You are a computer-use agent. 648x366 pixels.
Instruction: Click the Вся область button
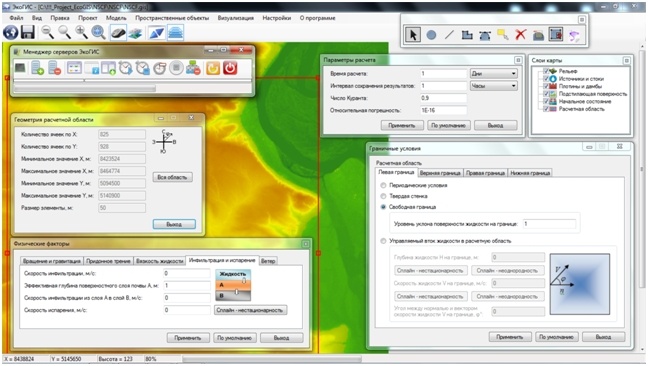click(x=172, y=177)
